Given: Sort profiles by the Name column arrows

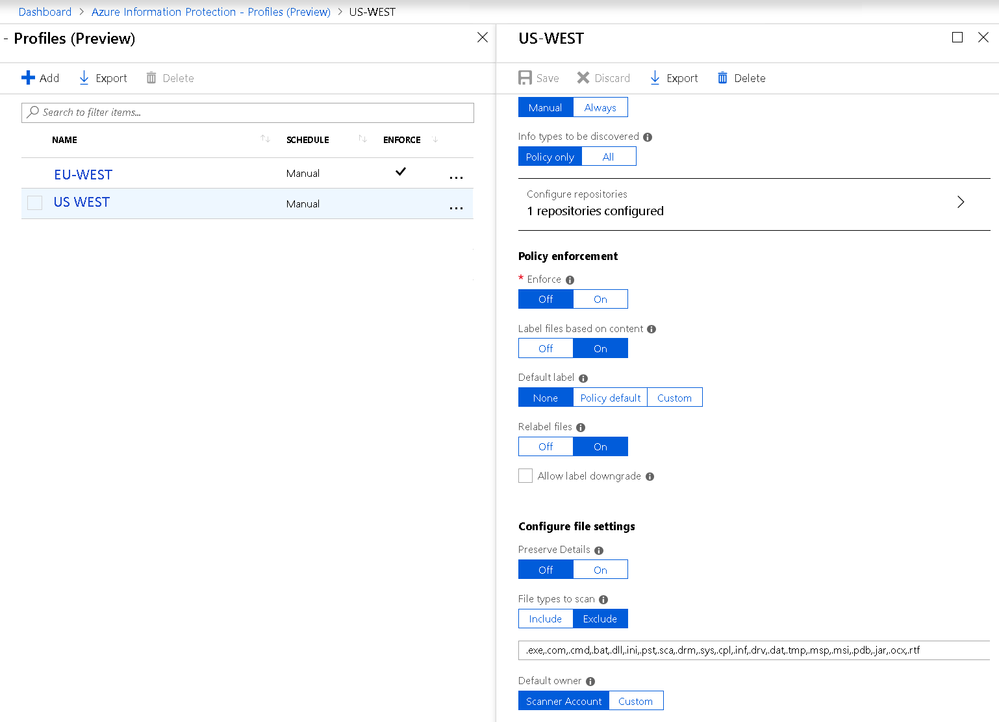Looking at the screenshot, I should 265,139.
